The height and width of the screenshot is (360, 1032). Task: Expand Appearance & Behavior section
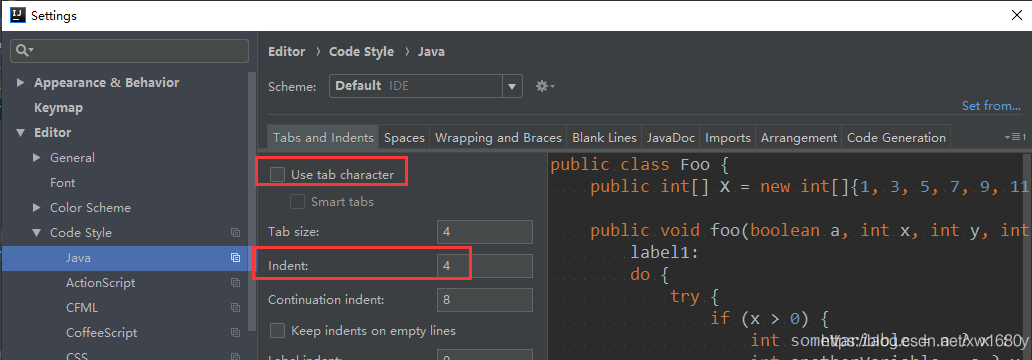coord(21,83)
